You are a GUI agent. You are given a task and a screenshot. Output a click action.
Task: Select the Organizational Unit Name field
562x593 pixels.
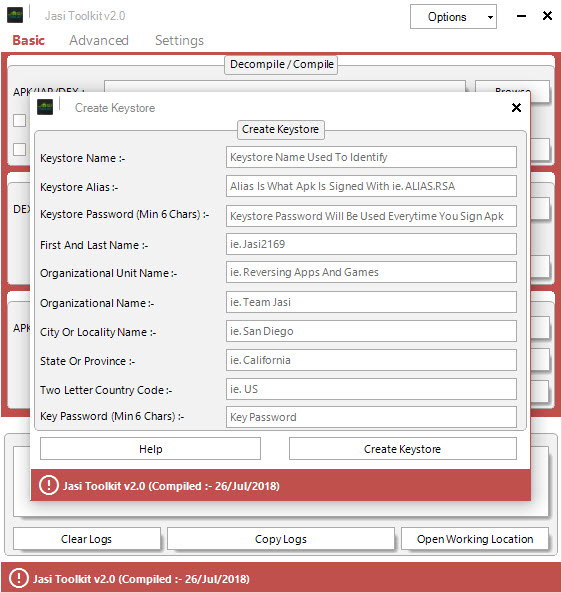click(x=371, y=272)
